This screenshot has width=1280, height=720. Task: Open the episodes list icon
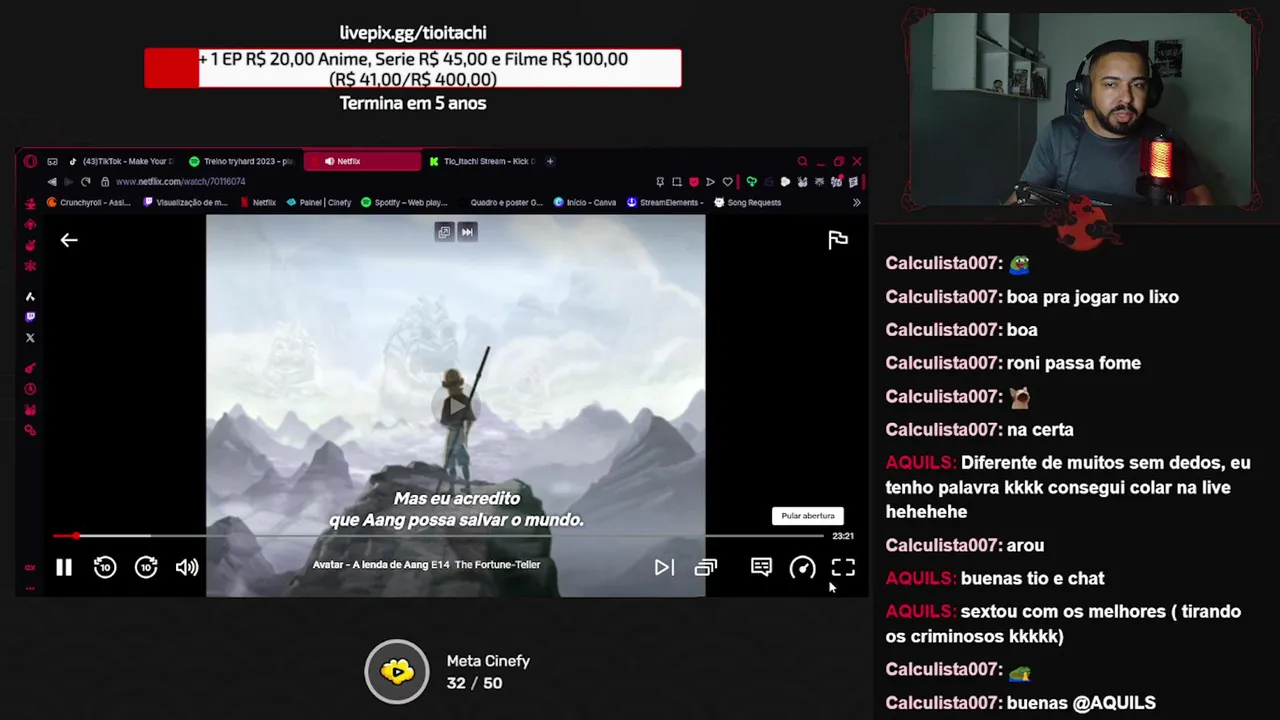(706, 568)
